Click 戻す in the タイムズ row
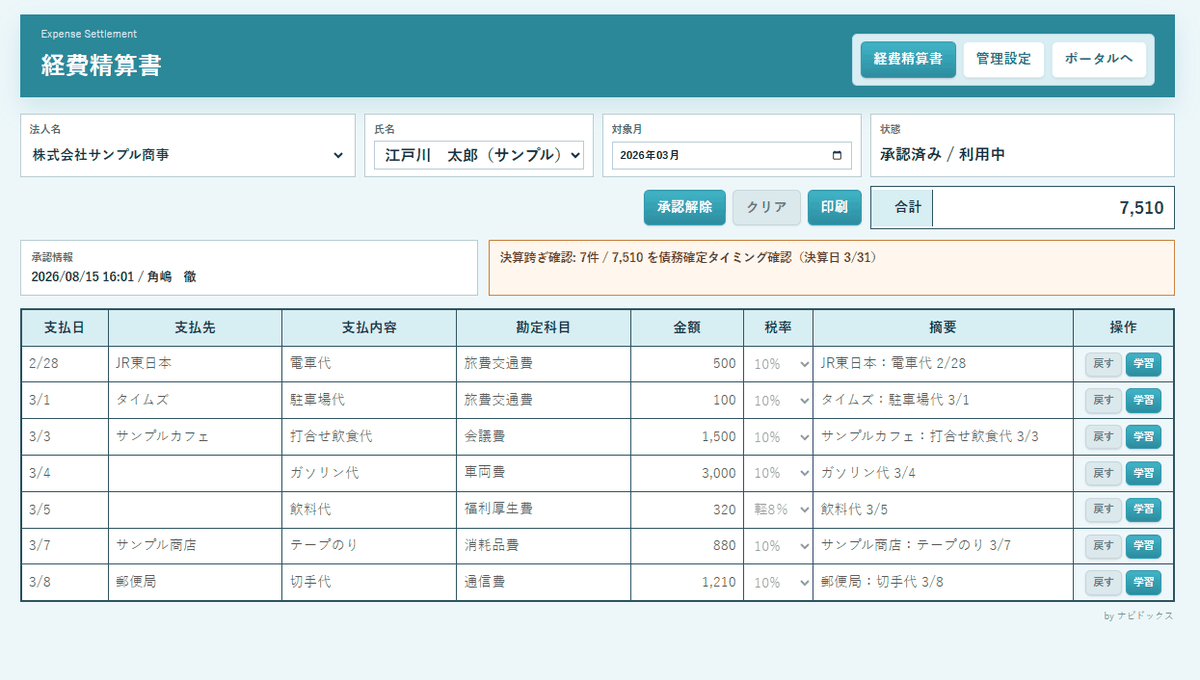Image resolution: width=1200 pixels, height=680 pixels. click(x=1104, y=400)
